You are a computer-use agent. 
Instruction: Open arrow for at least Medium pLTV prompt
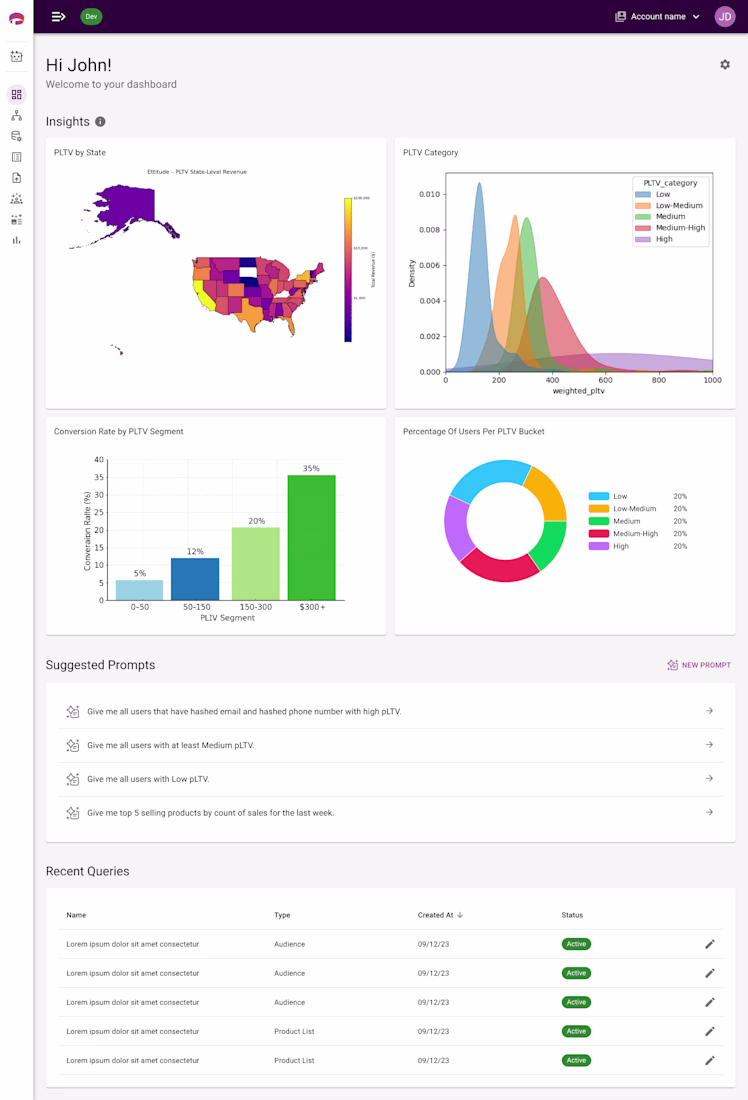pyautogui.click(x=709, y=744)
